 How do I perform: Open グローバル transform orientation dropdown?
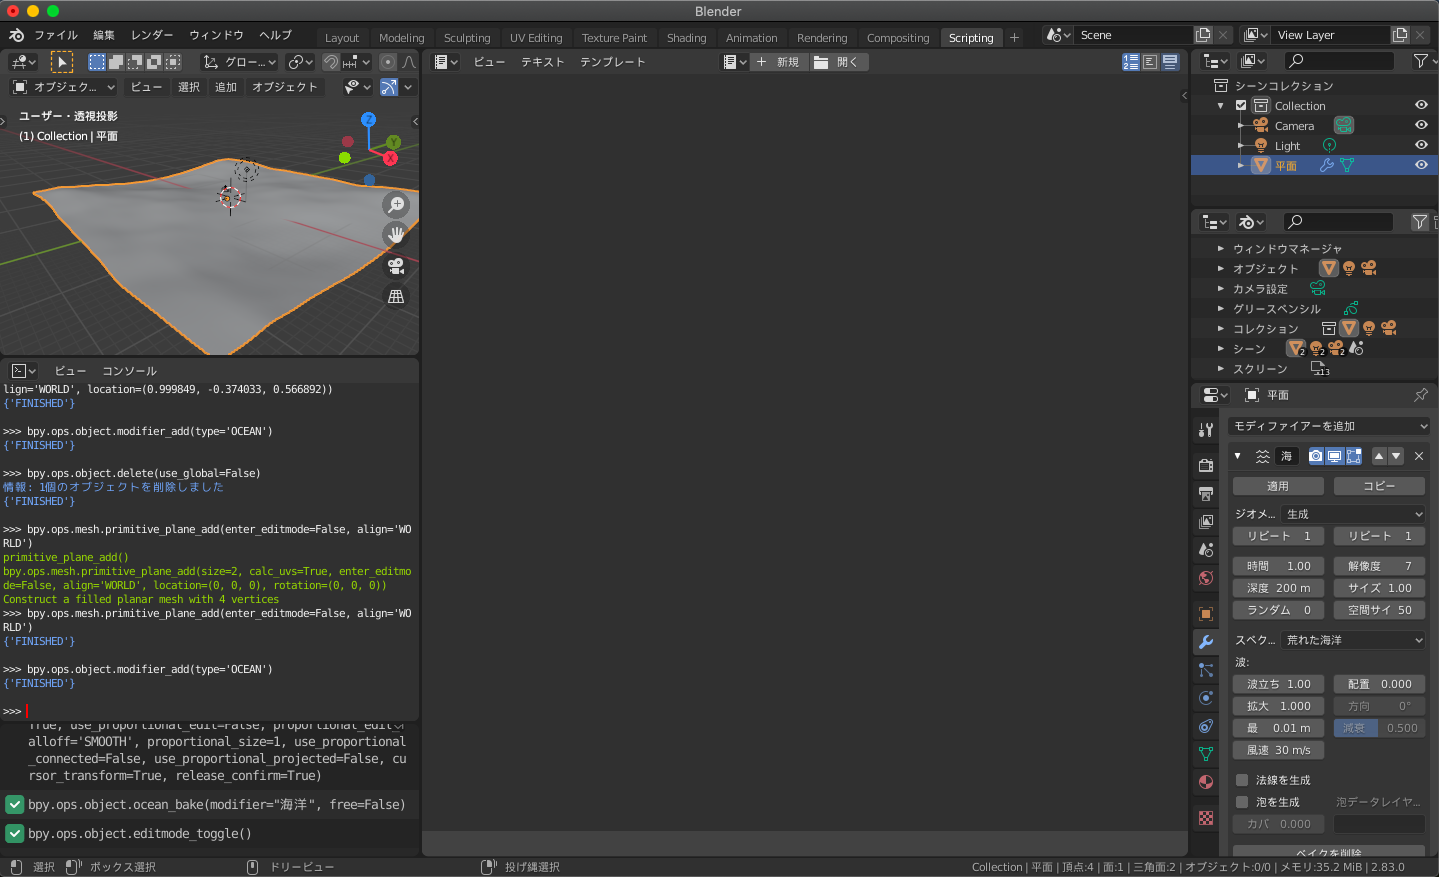240,62
